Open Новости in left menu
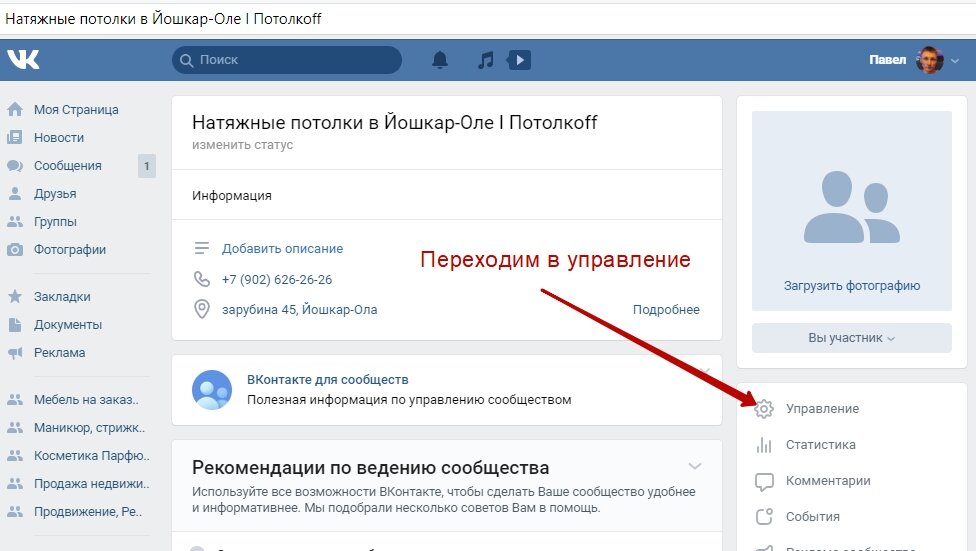976x551 pixels. (x=59, y=138)
